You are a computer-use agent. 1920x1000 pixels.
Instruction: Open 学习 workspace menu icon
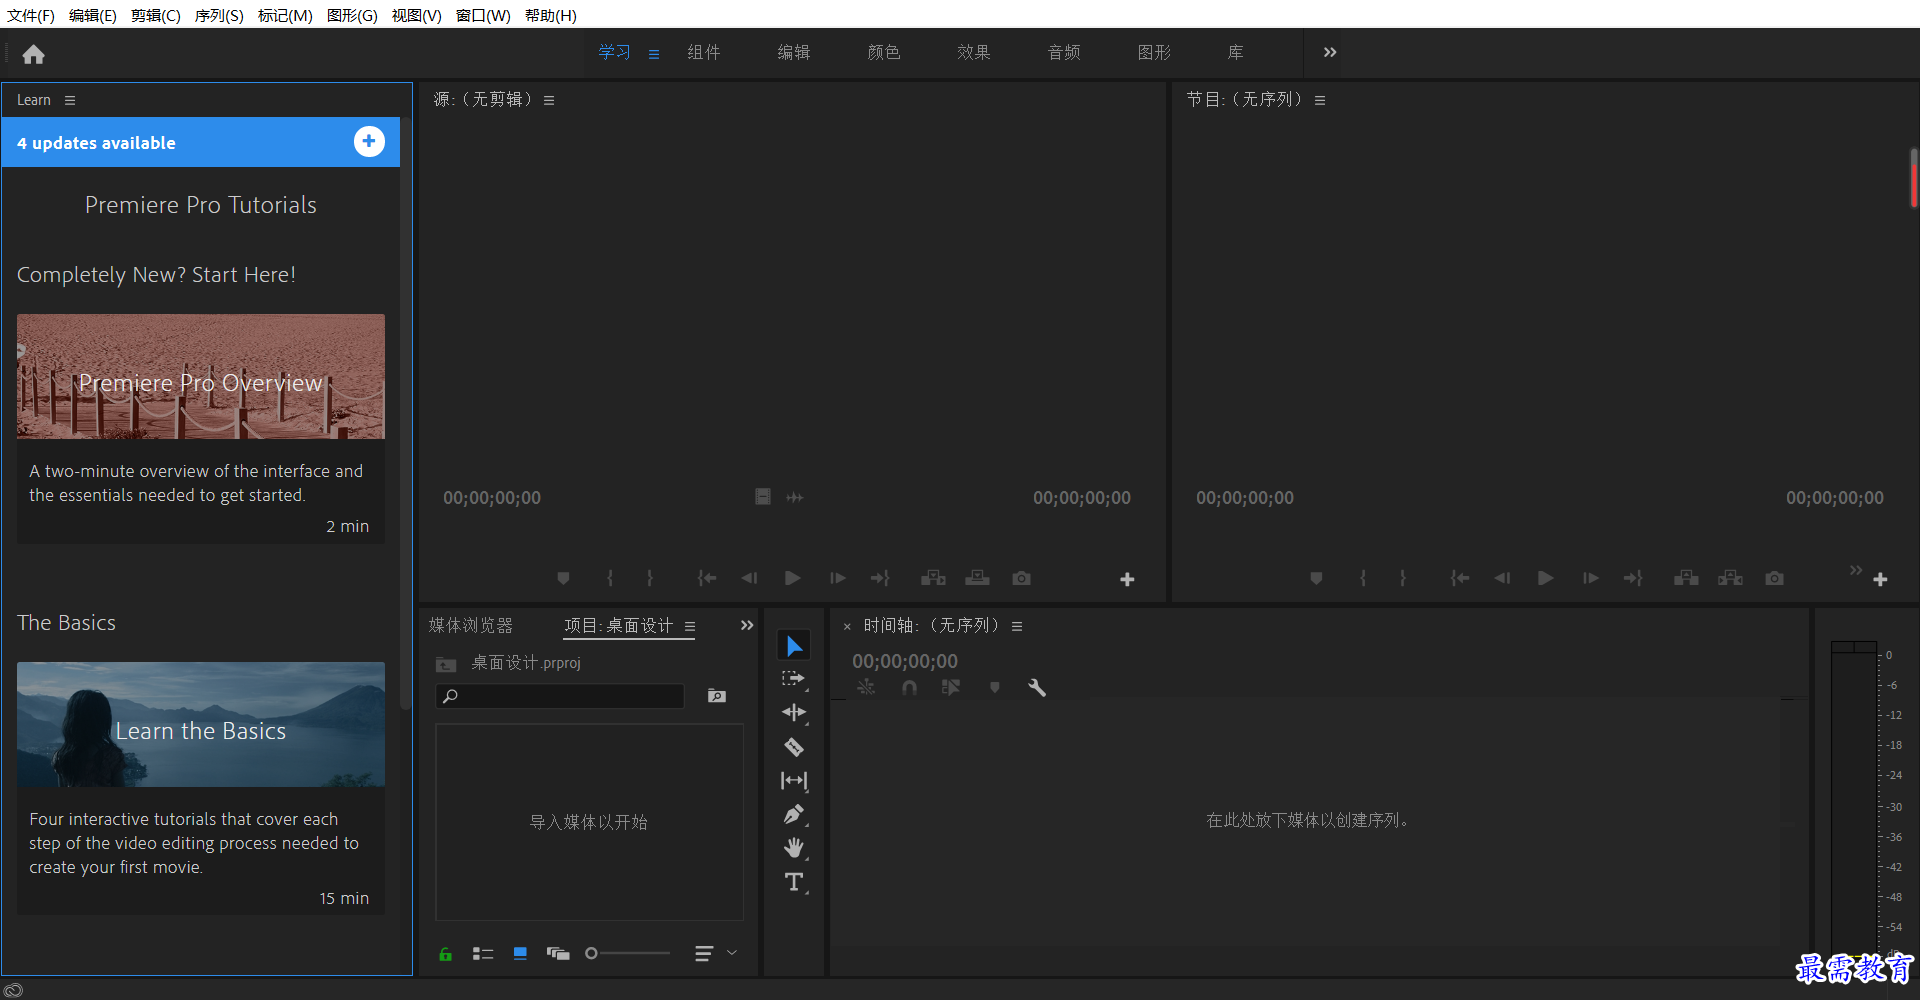[x=654, y=54]
